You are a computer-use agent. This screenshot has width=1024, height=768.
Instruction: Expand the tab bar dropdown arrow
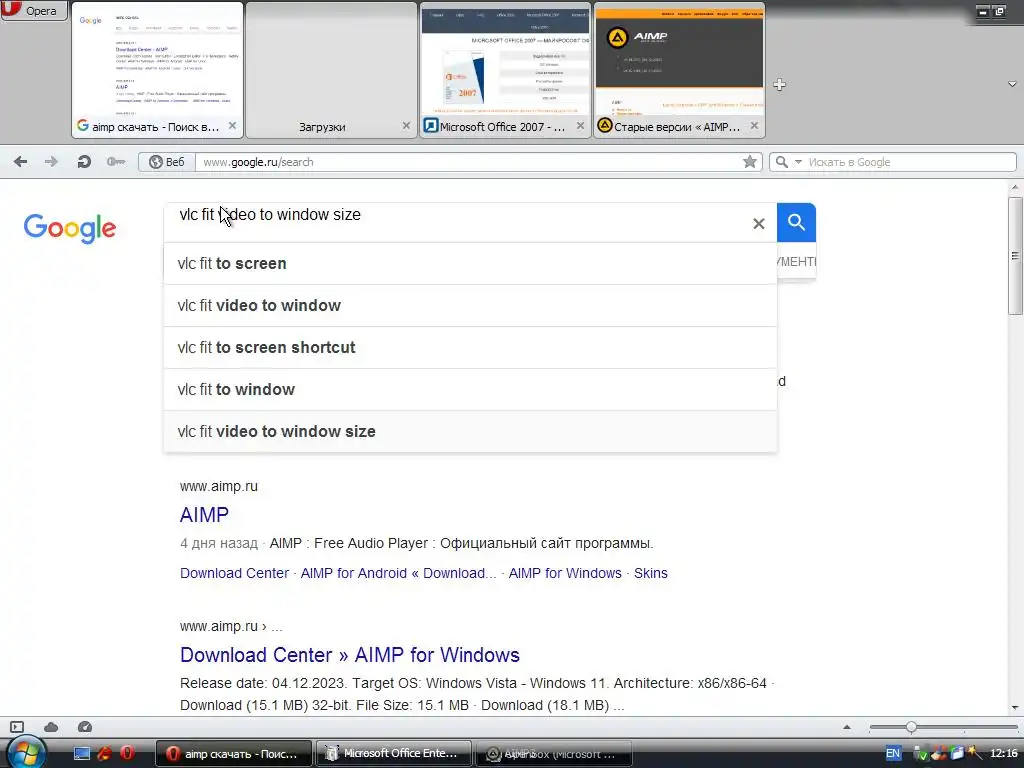point(1012,84)
